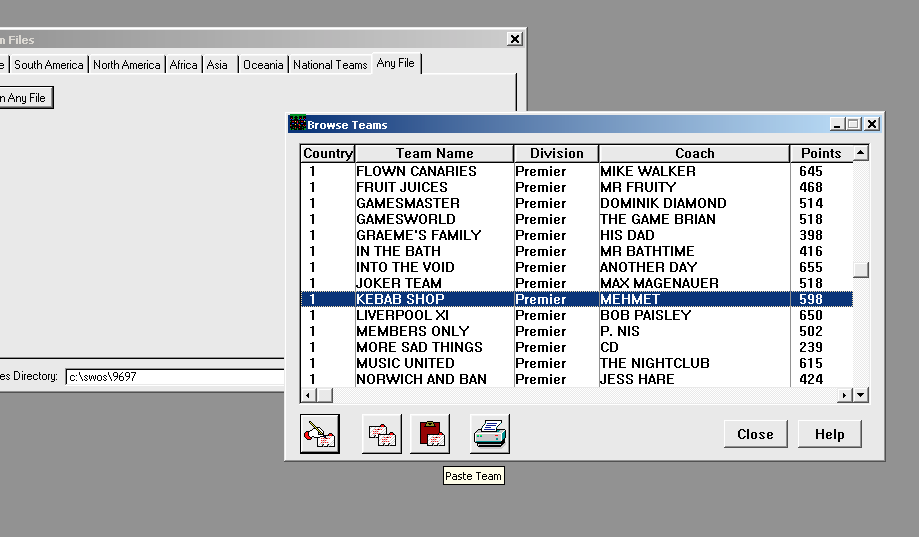
Task: Maximize the Browse Teams window
Action: click(853, 124)
